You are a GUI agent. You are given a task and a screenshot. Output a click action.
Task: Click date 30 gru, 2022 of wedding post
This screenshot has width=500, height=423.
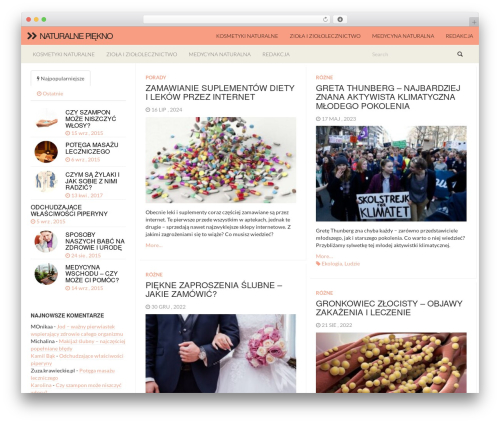click(165, 307)
